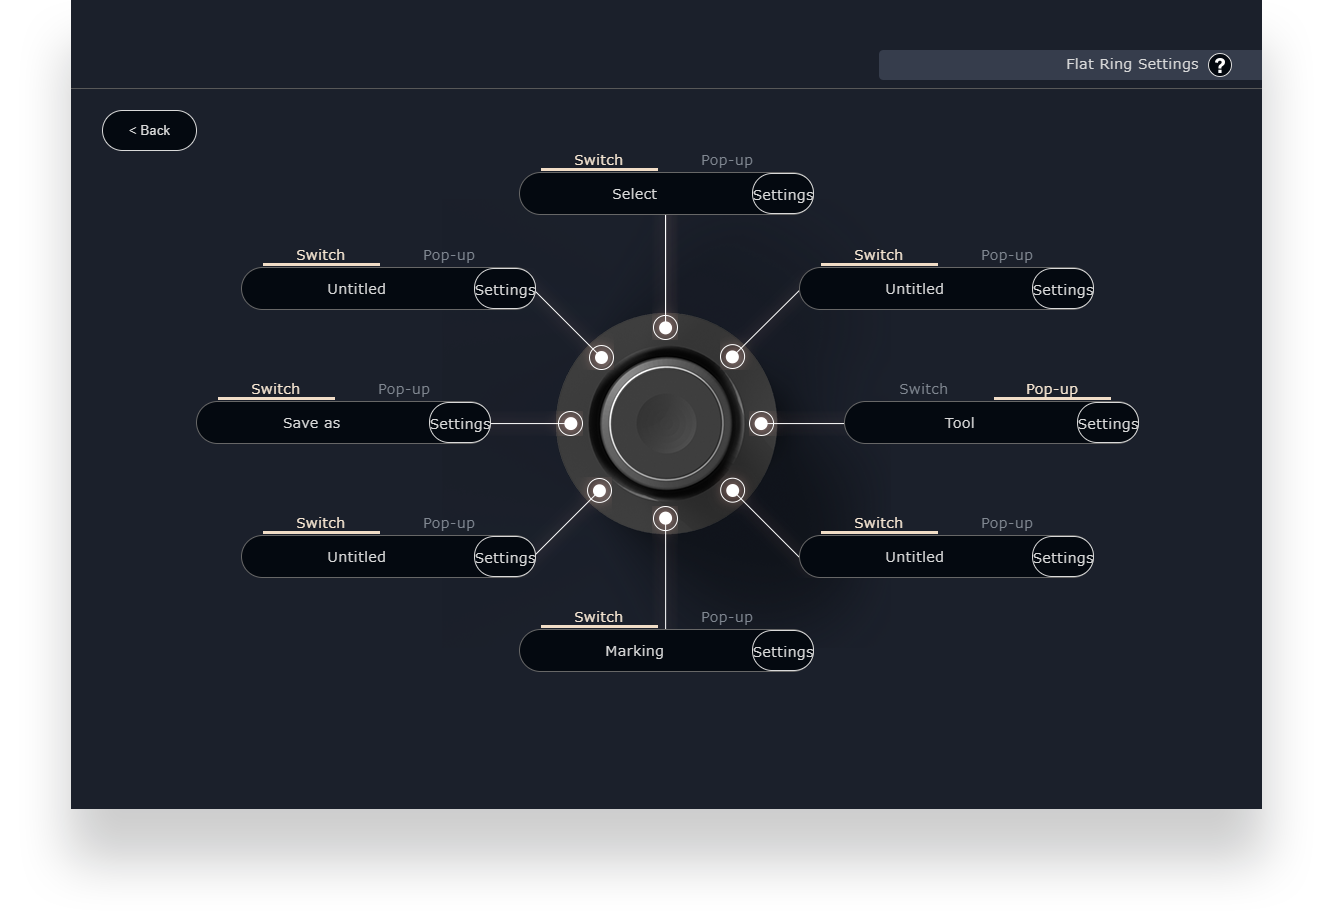Click the lower-left ring position dot
This screenshot has width=1333, height=922.
[599, 490]
